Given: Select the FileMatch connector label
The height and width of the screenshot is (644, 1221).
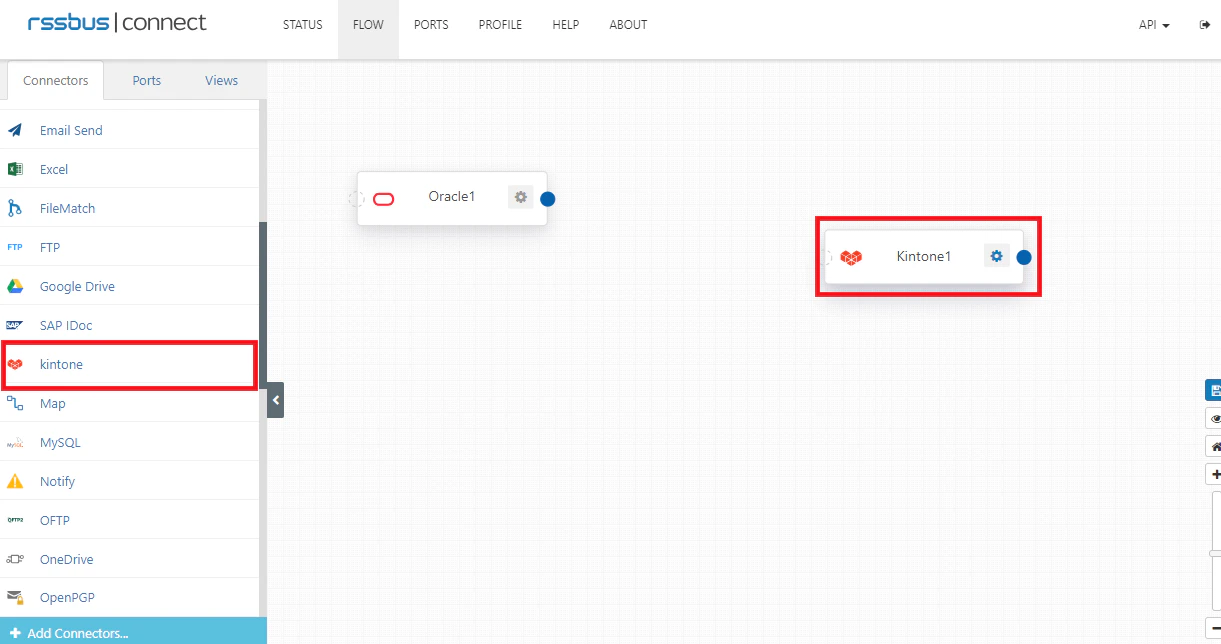Looking at the screenshot, I should click(x=68, y=208).
